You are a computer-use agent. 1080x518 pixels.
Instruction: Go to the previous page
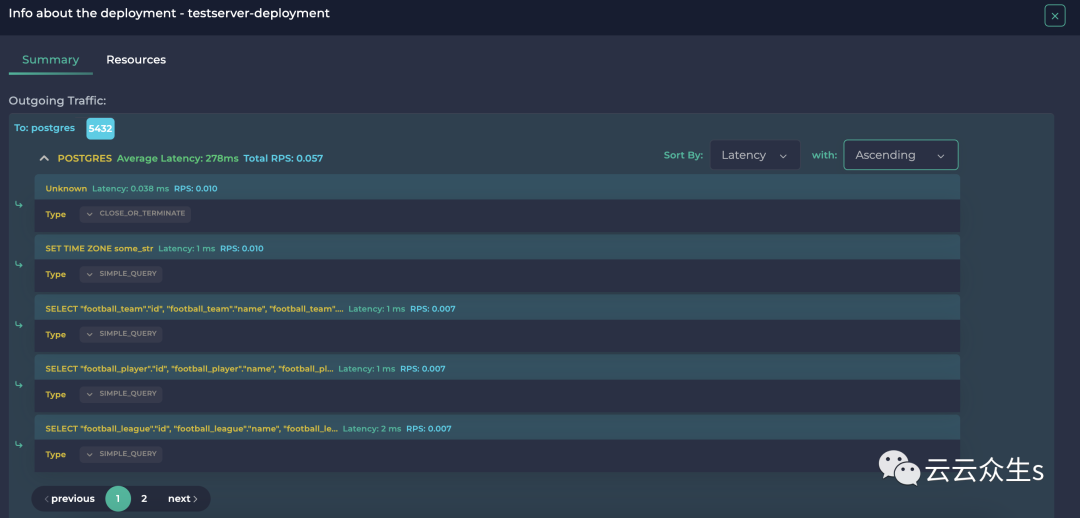tap(69, 499)
